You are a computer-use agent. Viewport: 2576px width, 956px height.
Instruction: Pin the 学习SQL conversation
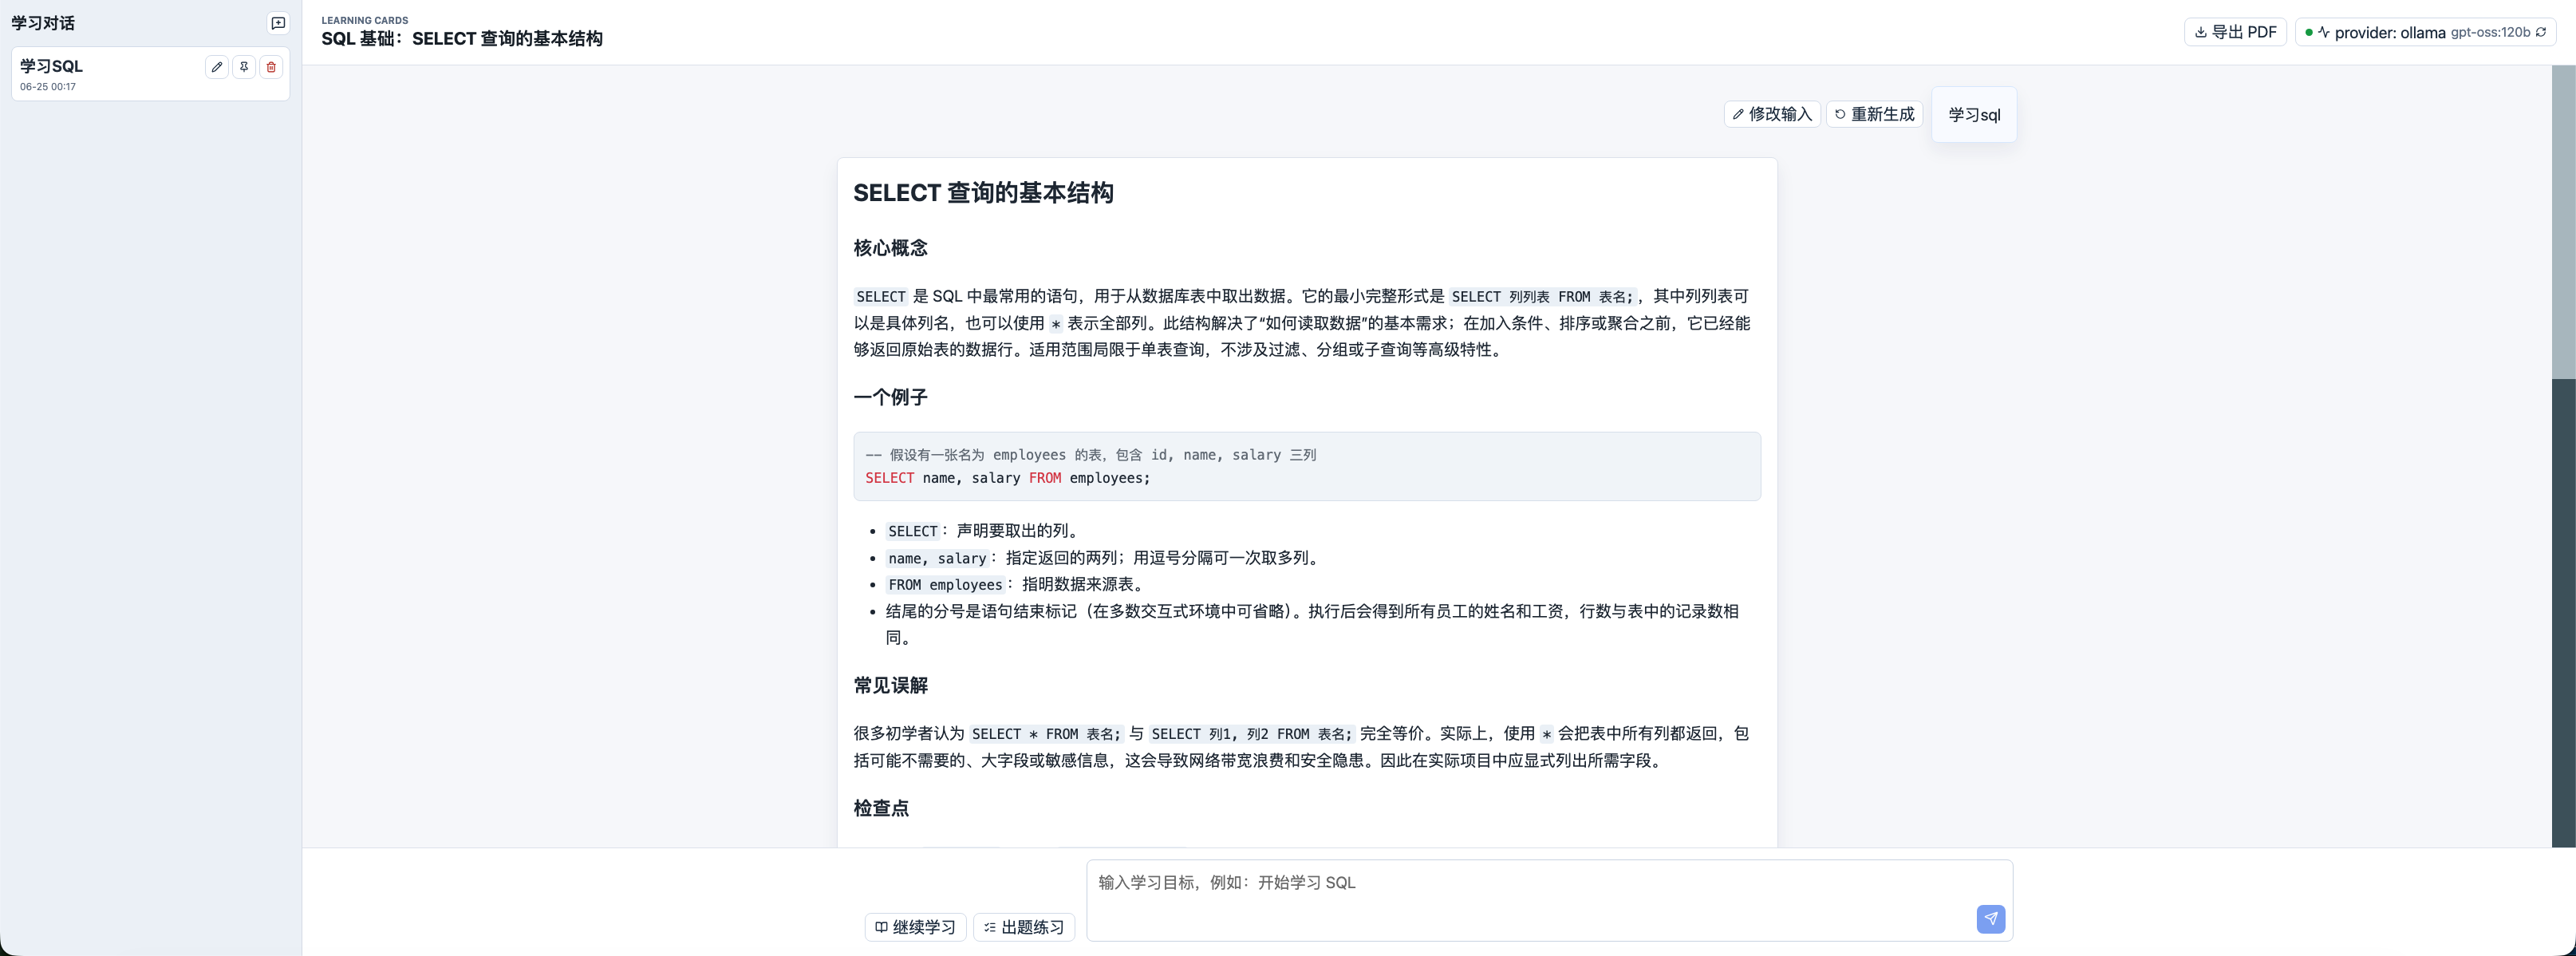(244, 67)
